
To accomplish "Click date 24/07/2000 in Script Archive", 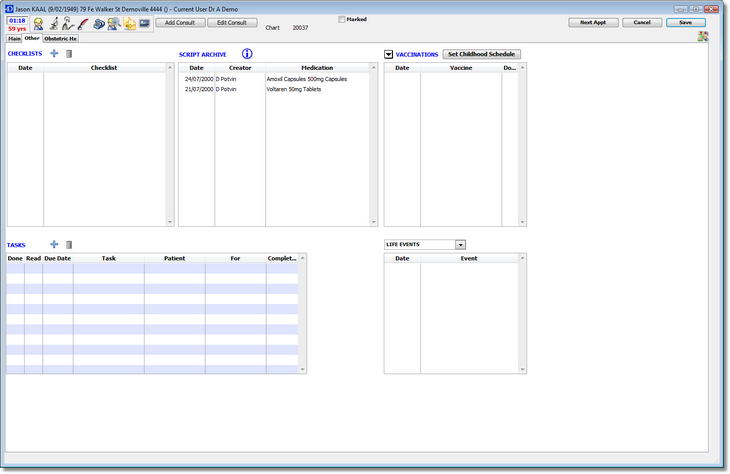I will (x=199, y=79).
